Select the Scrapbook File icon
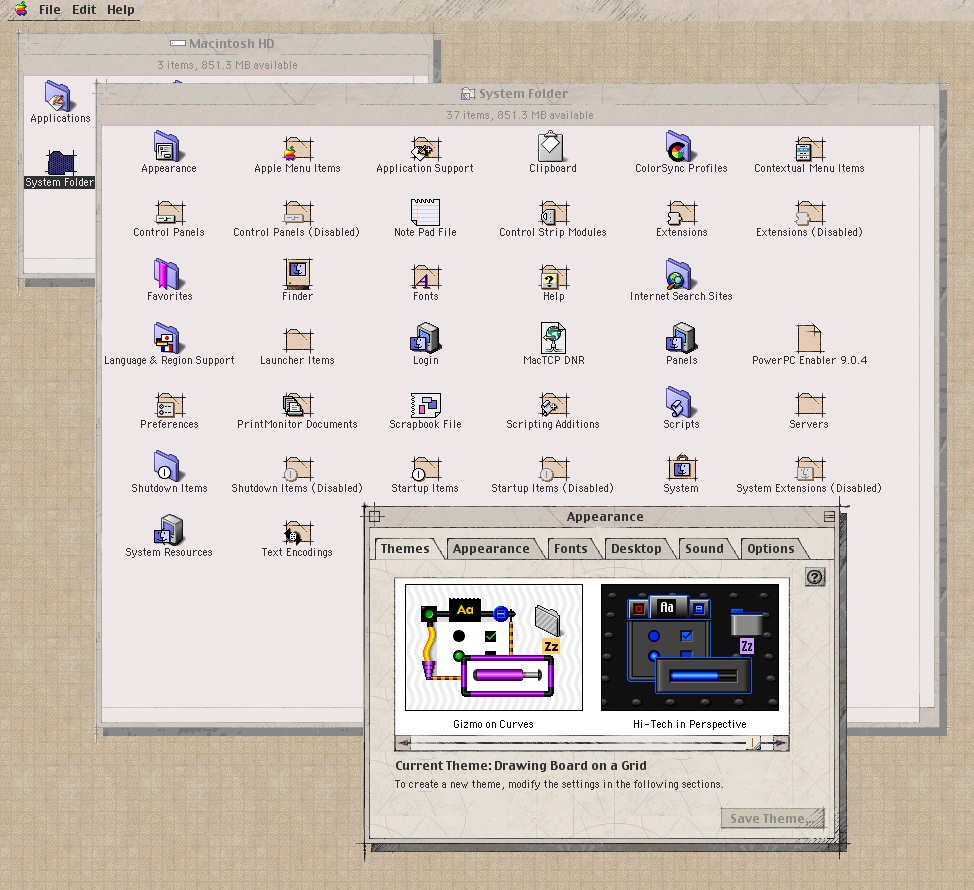Image resolution: width=974 pixels, height=890 pixels. click(426, 405)
